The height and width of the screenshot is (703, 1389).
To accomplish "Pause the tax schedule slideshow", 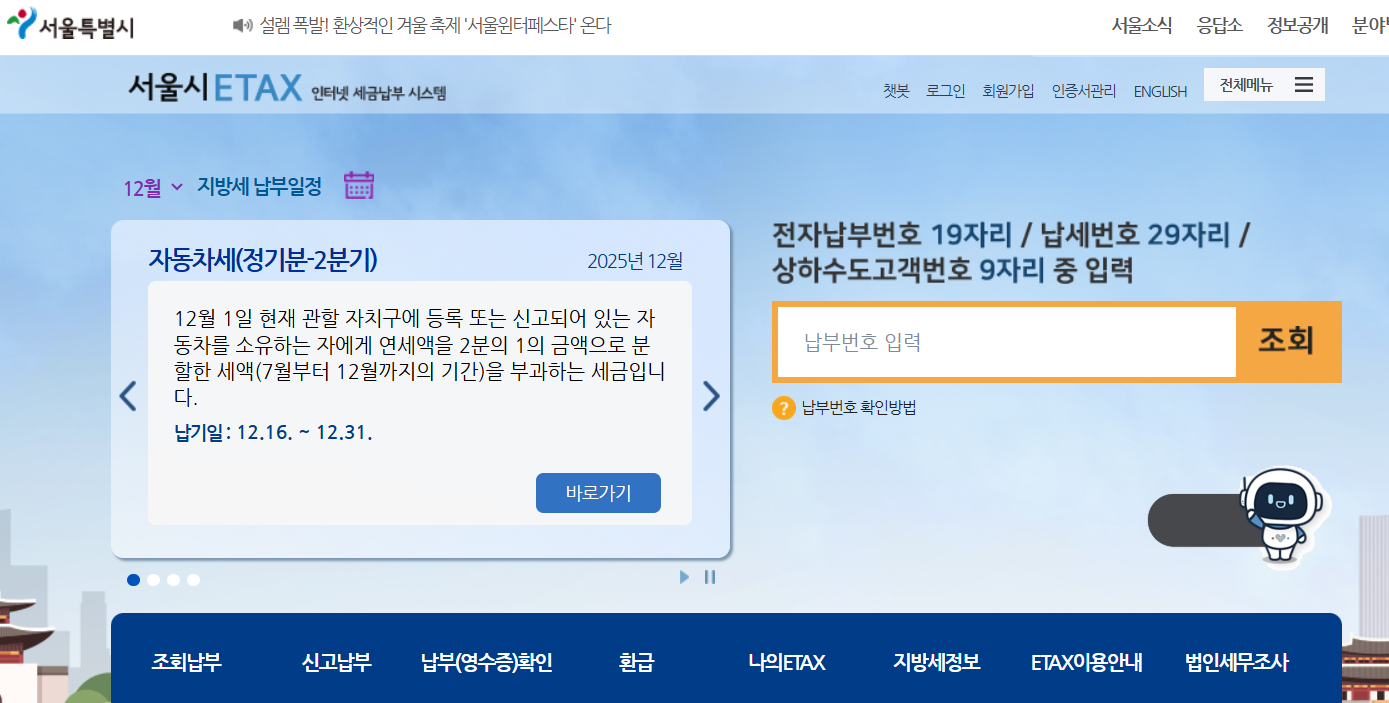I will 710,577.
